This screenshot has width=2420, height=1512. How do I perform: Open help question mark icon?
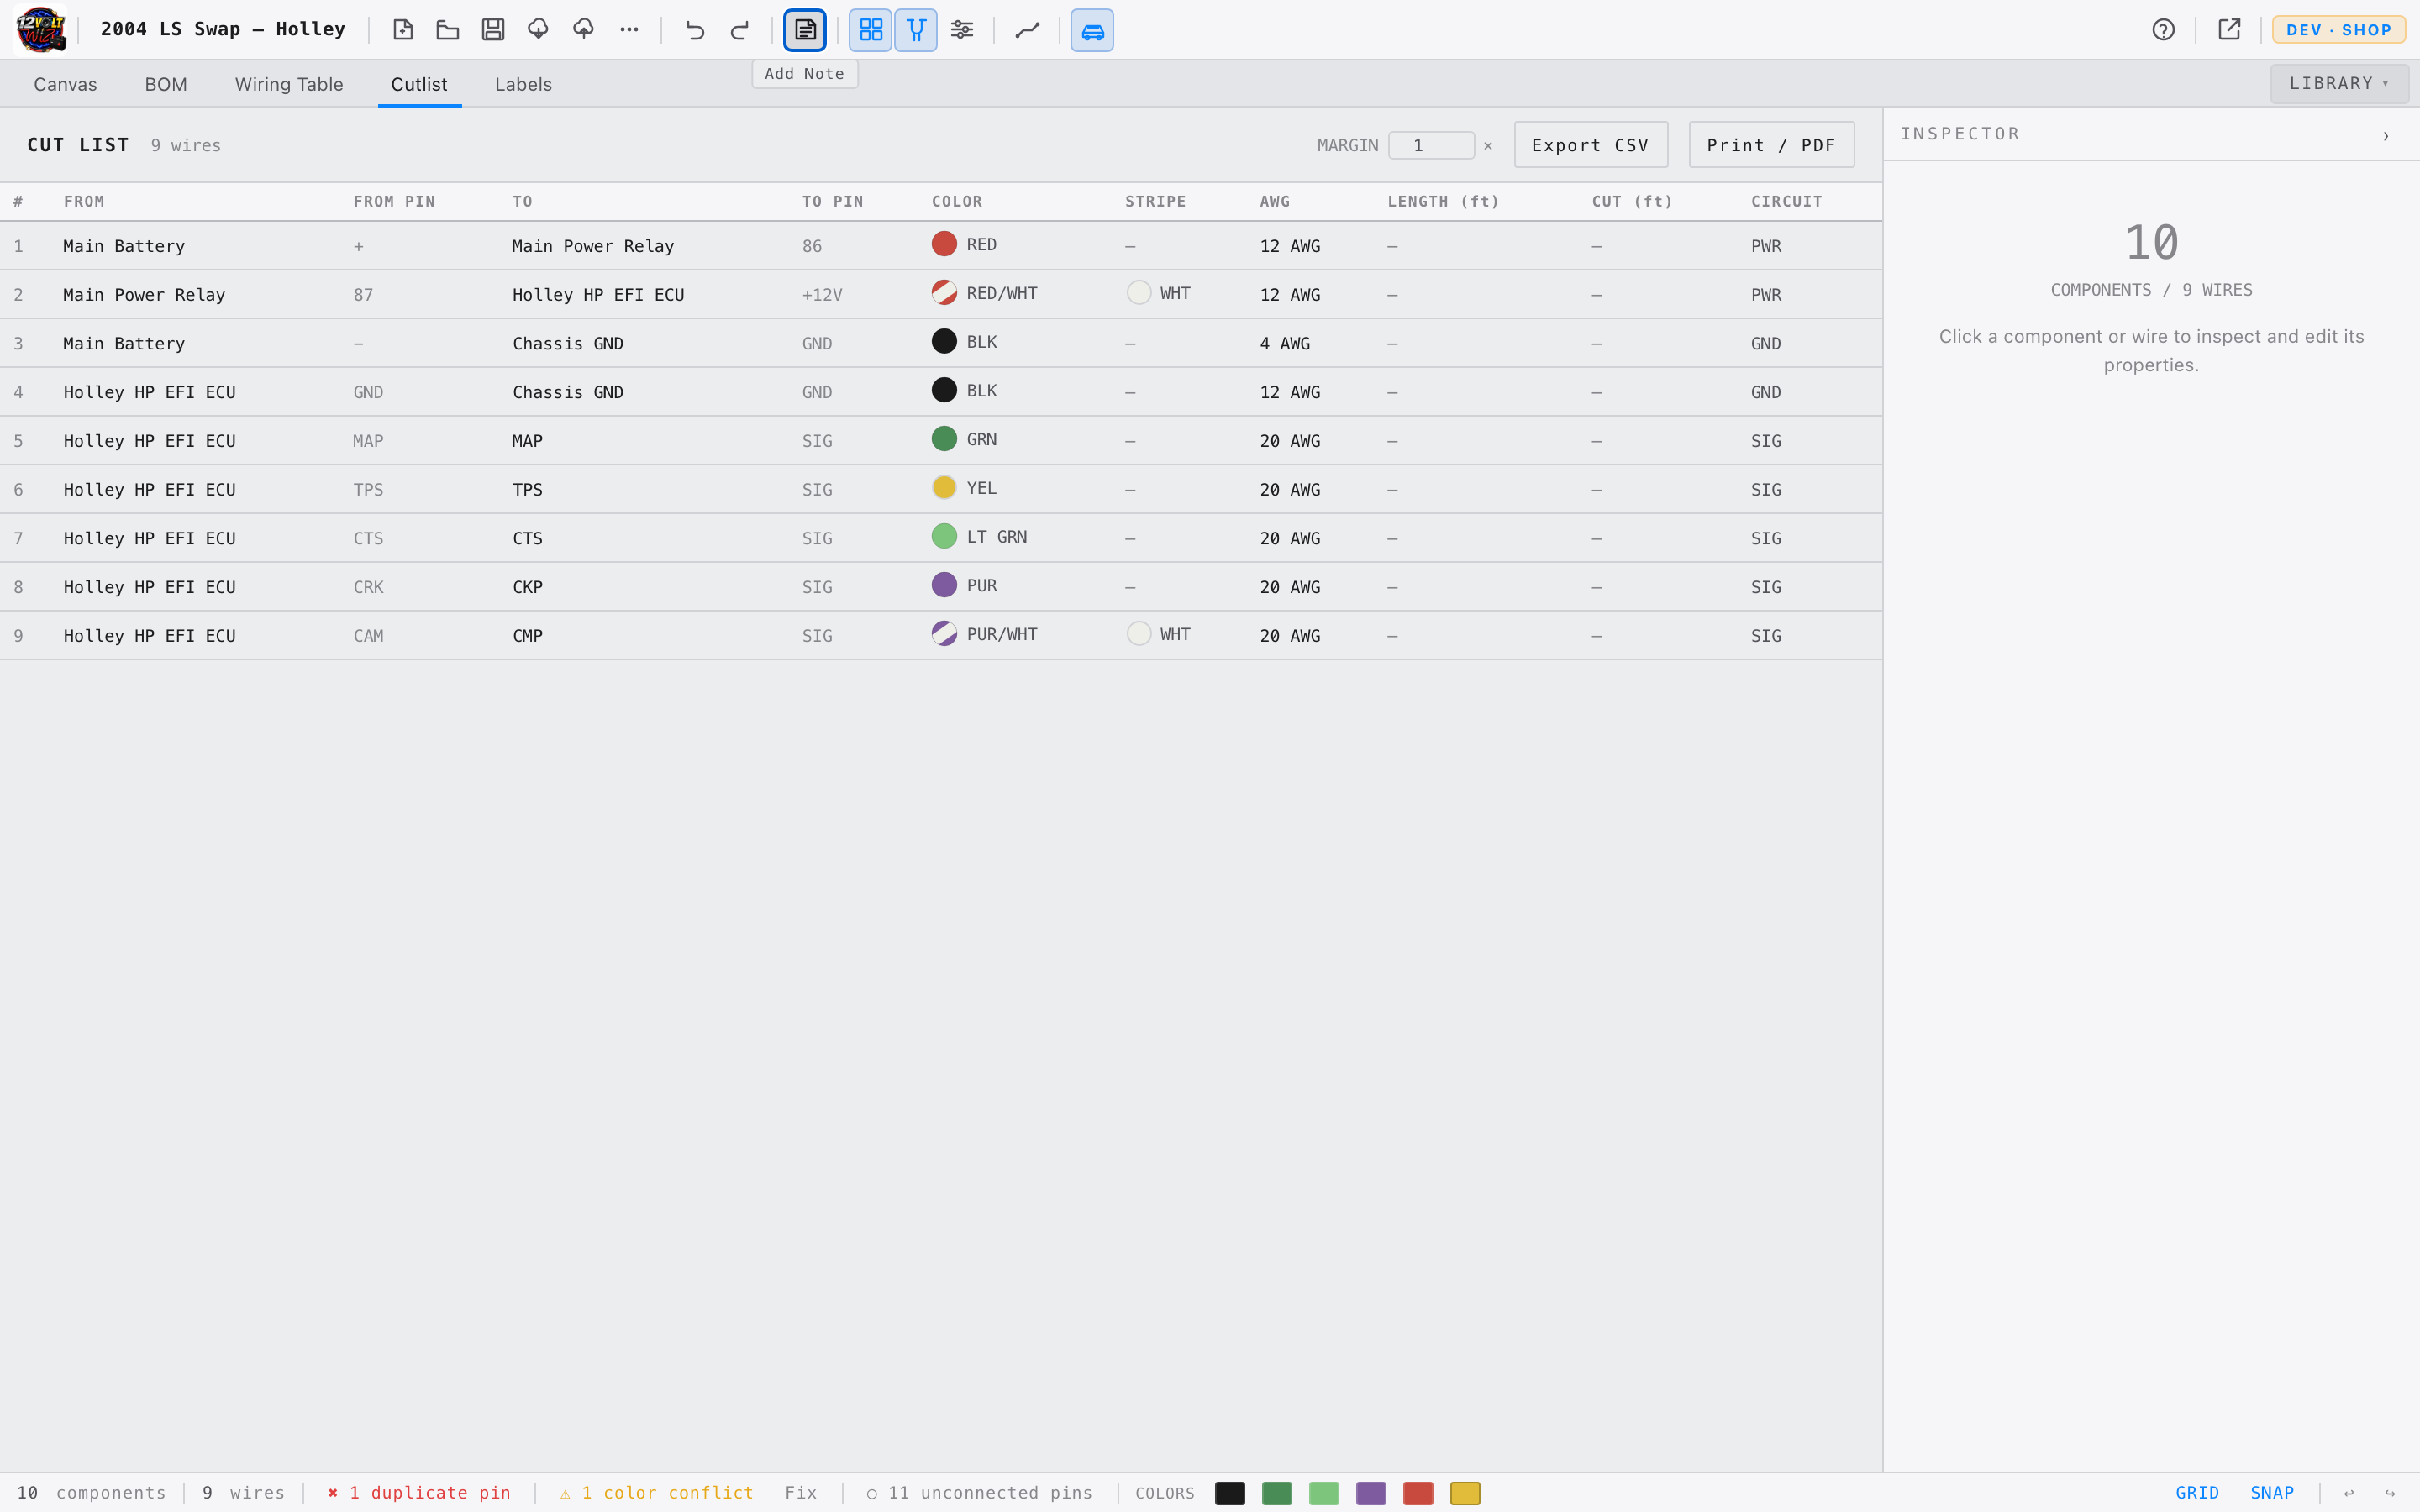pyautogui.click(x=2163, y=30)
